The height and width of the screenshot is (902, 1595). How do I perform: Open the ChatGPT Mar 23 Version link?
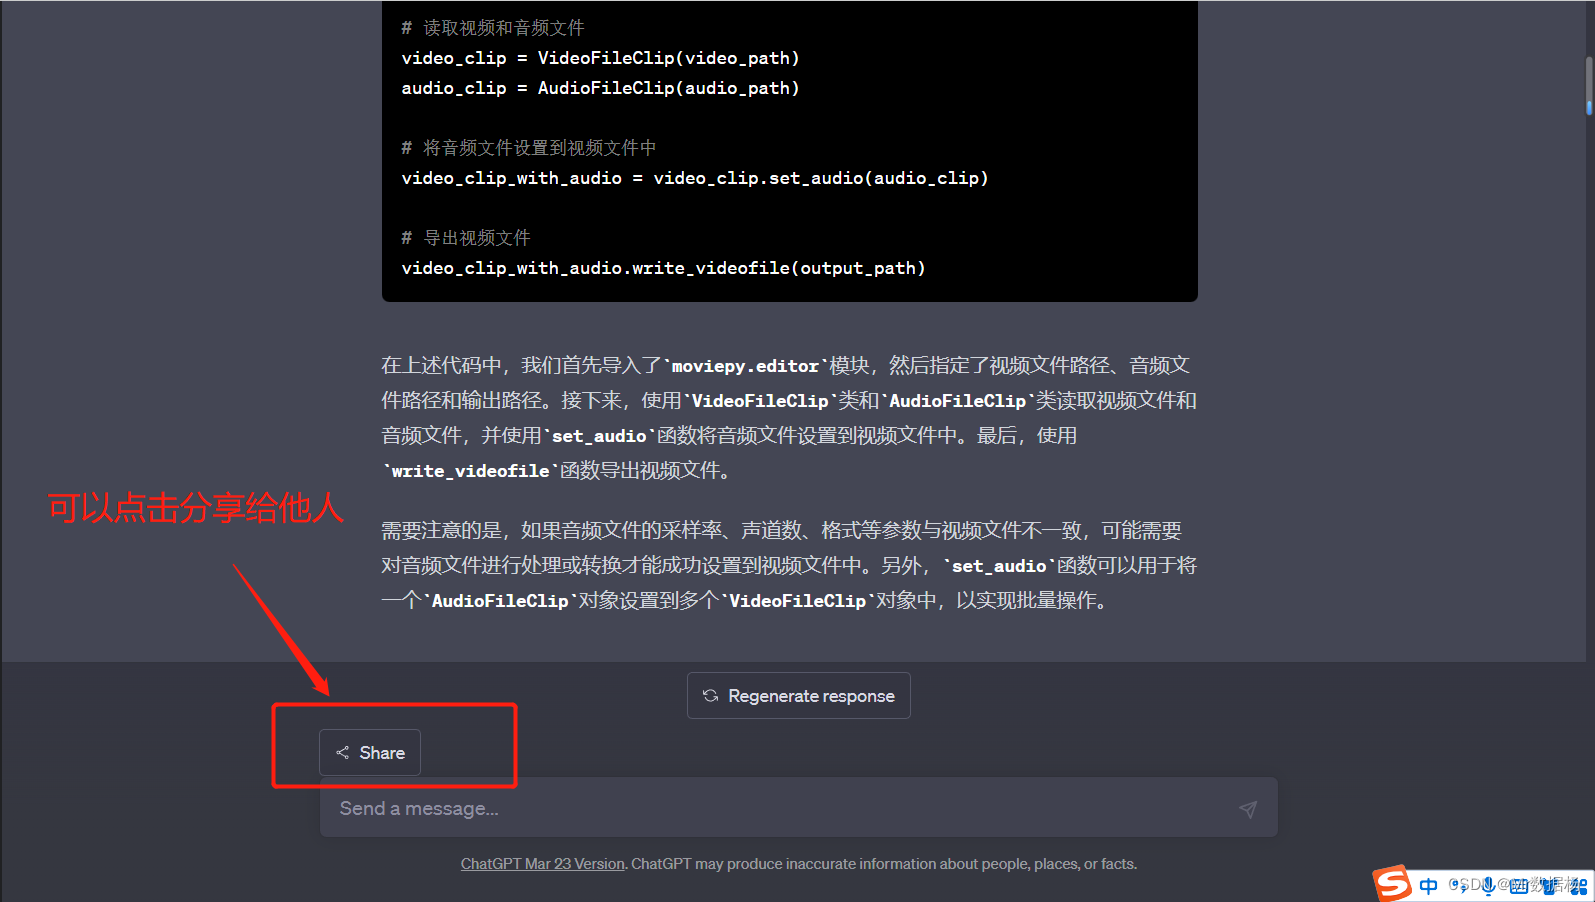click(x=543, y=864)
